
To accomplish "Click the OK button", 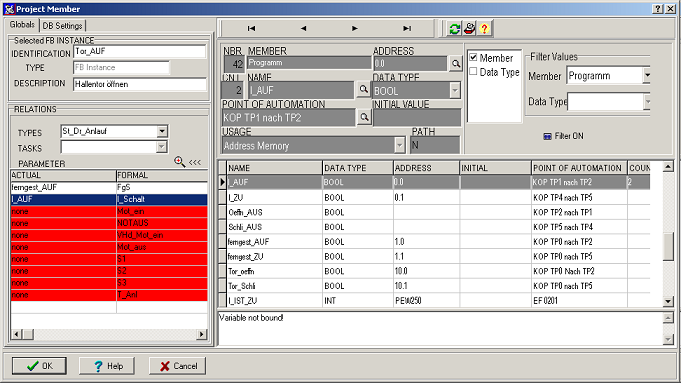I will pyautogui.click(x=39, y=366).
